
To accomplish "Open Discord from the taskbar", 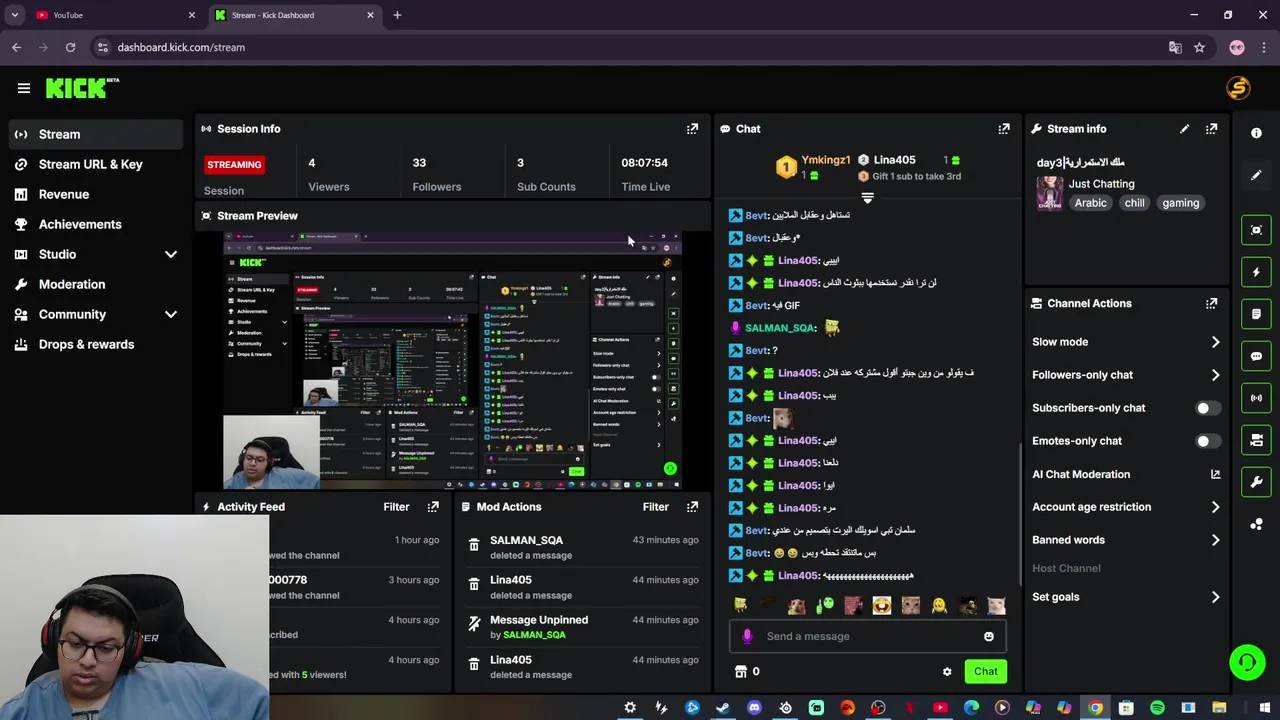I will tap(754, 708).
